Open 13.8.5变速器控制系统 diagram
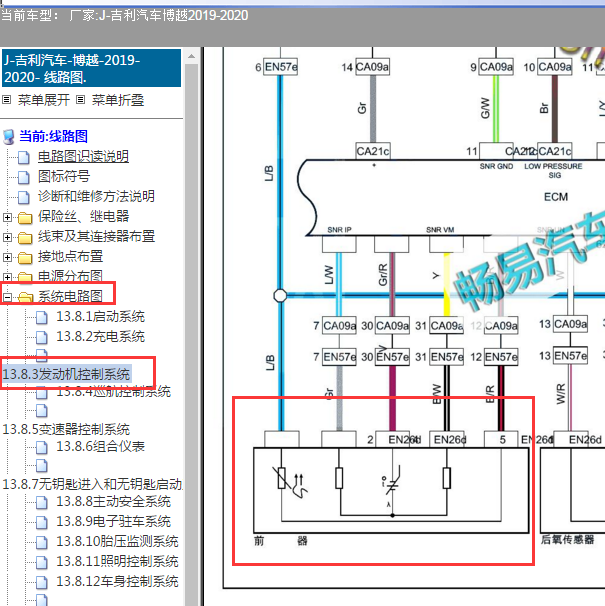605x606 pixels. point(66,429)
